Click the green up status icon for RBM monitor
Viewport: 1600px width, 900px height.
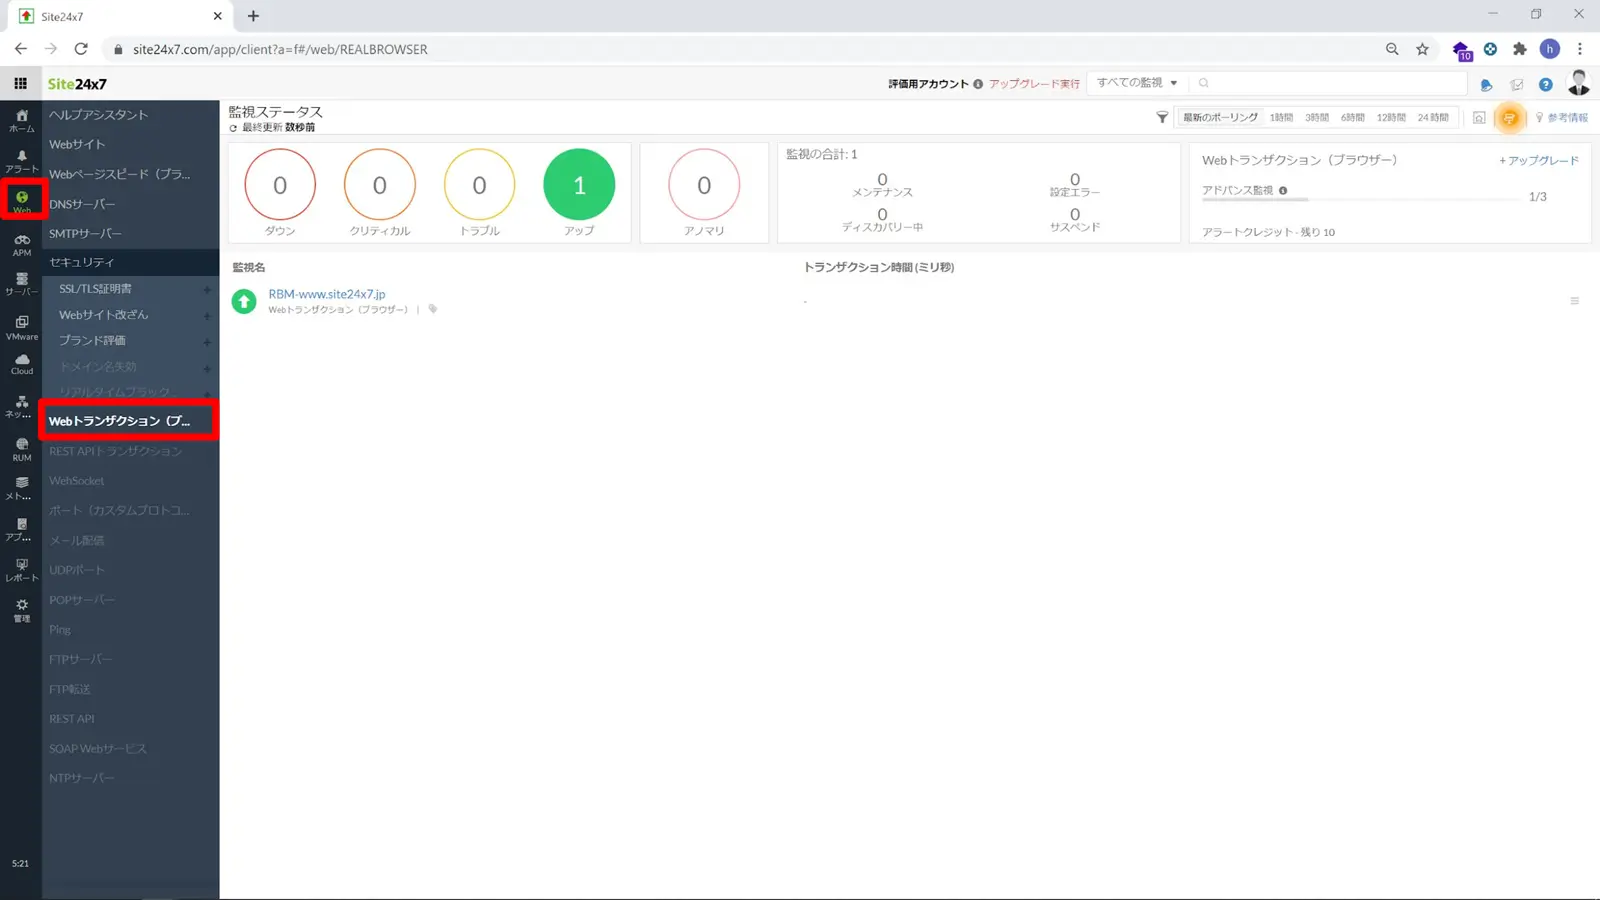pyautogui.click(x=244, y=301)
